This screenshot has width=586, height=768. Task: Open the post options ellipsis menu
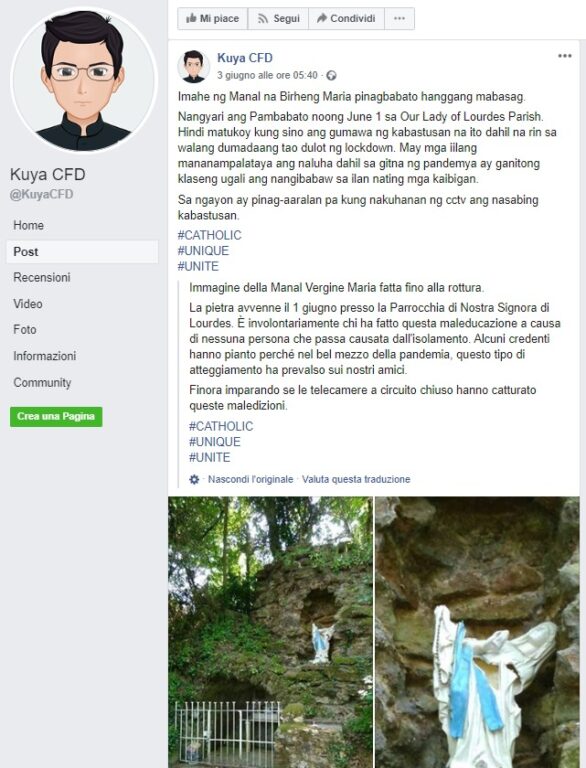[x=564, y=56]
